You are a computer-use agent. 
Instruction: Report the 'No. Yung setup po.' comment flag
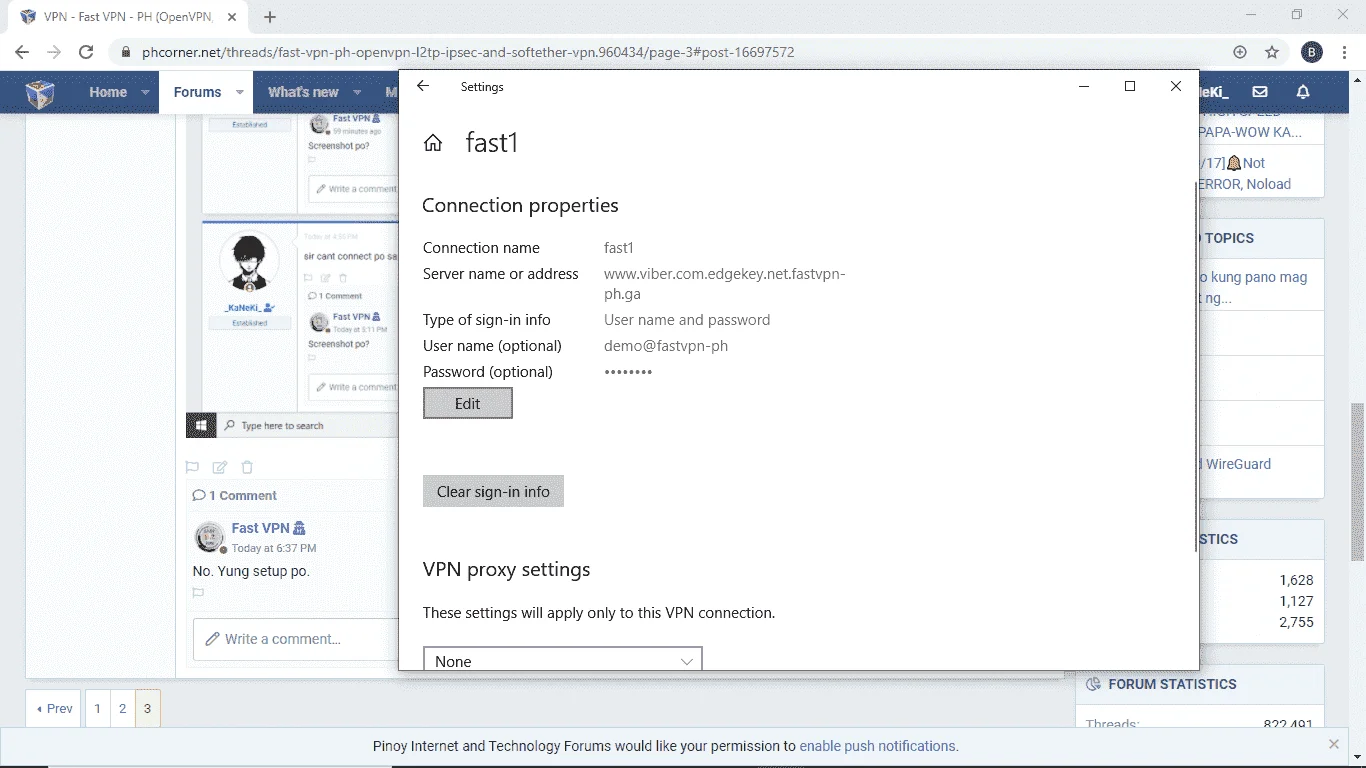tap(198, 593)
